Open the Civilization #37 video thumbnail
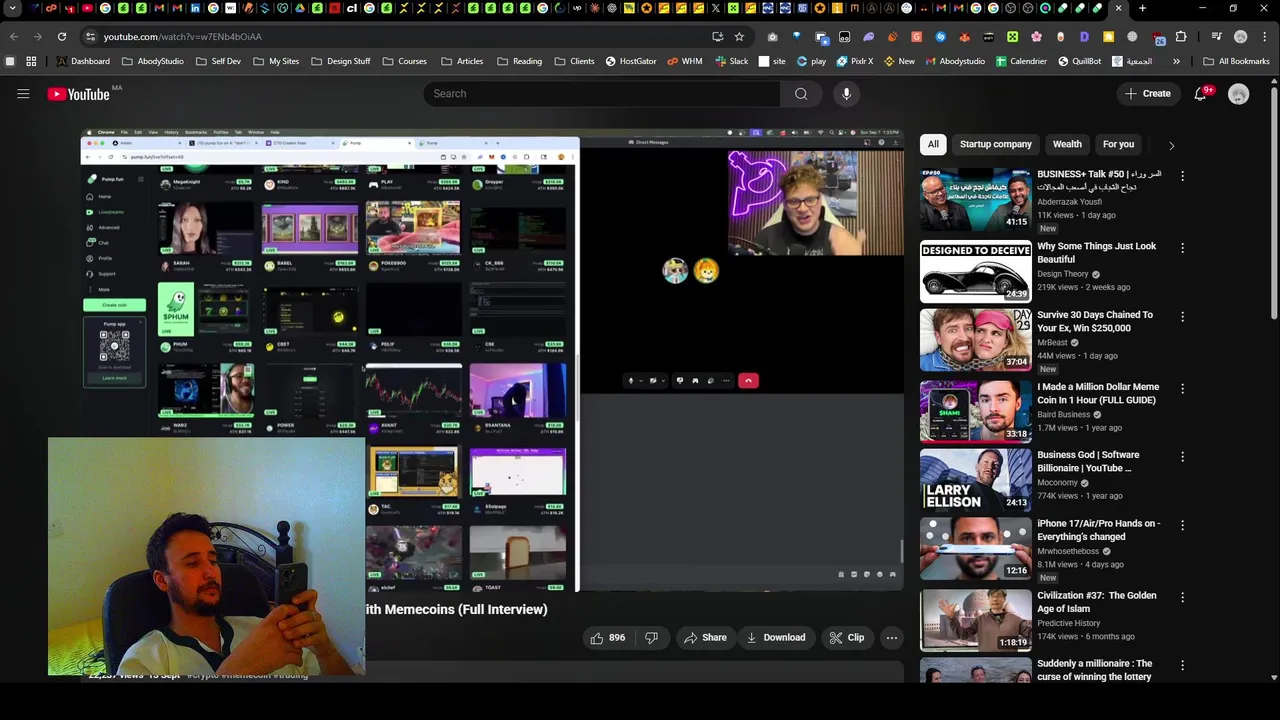 pos(975,620)
